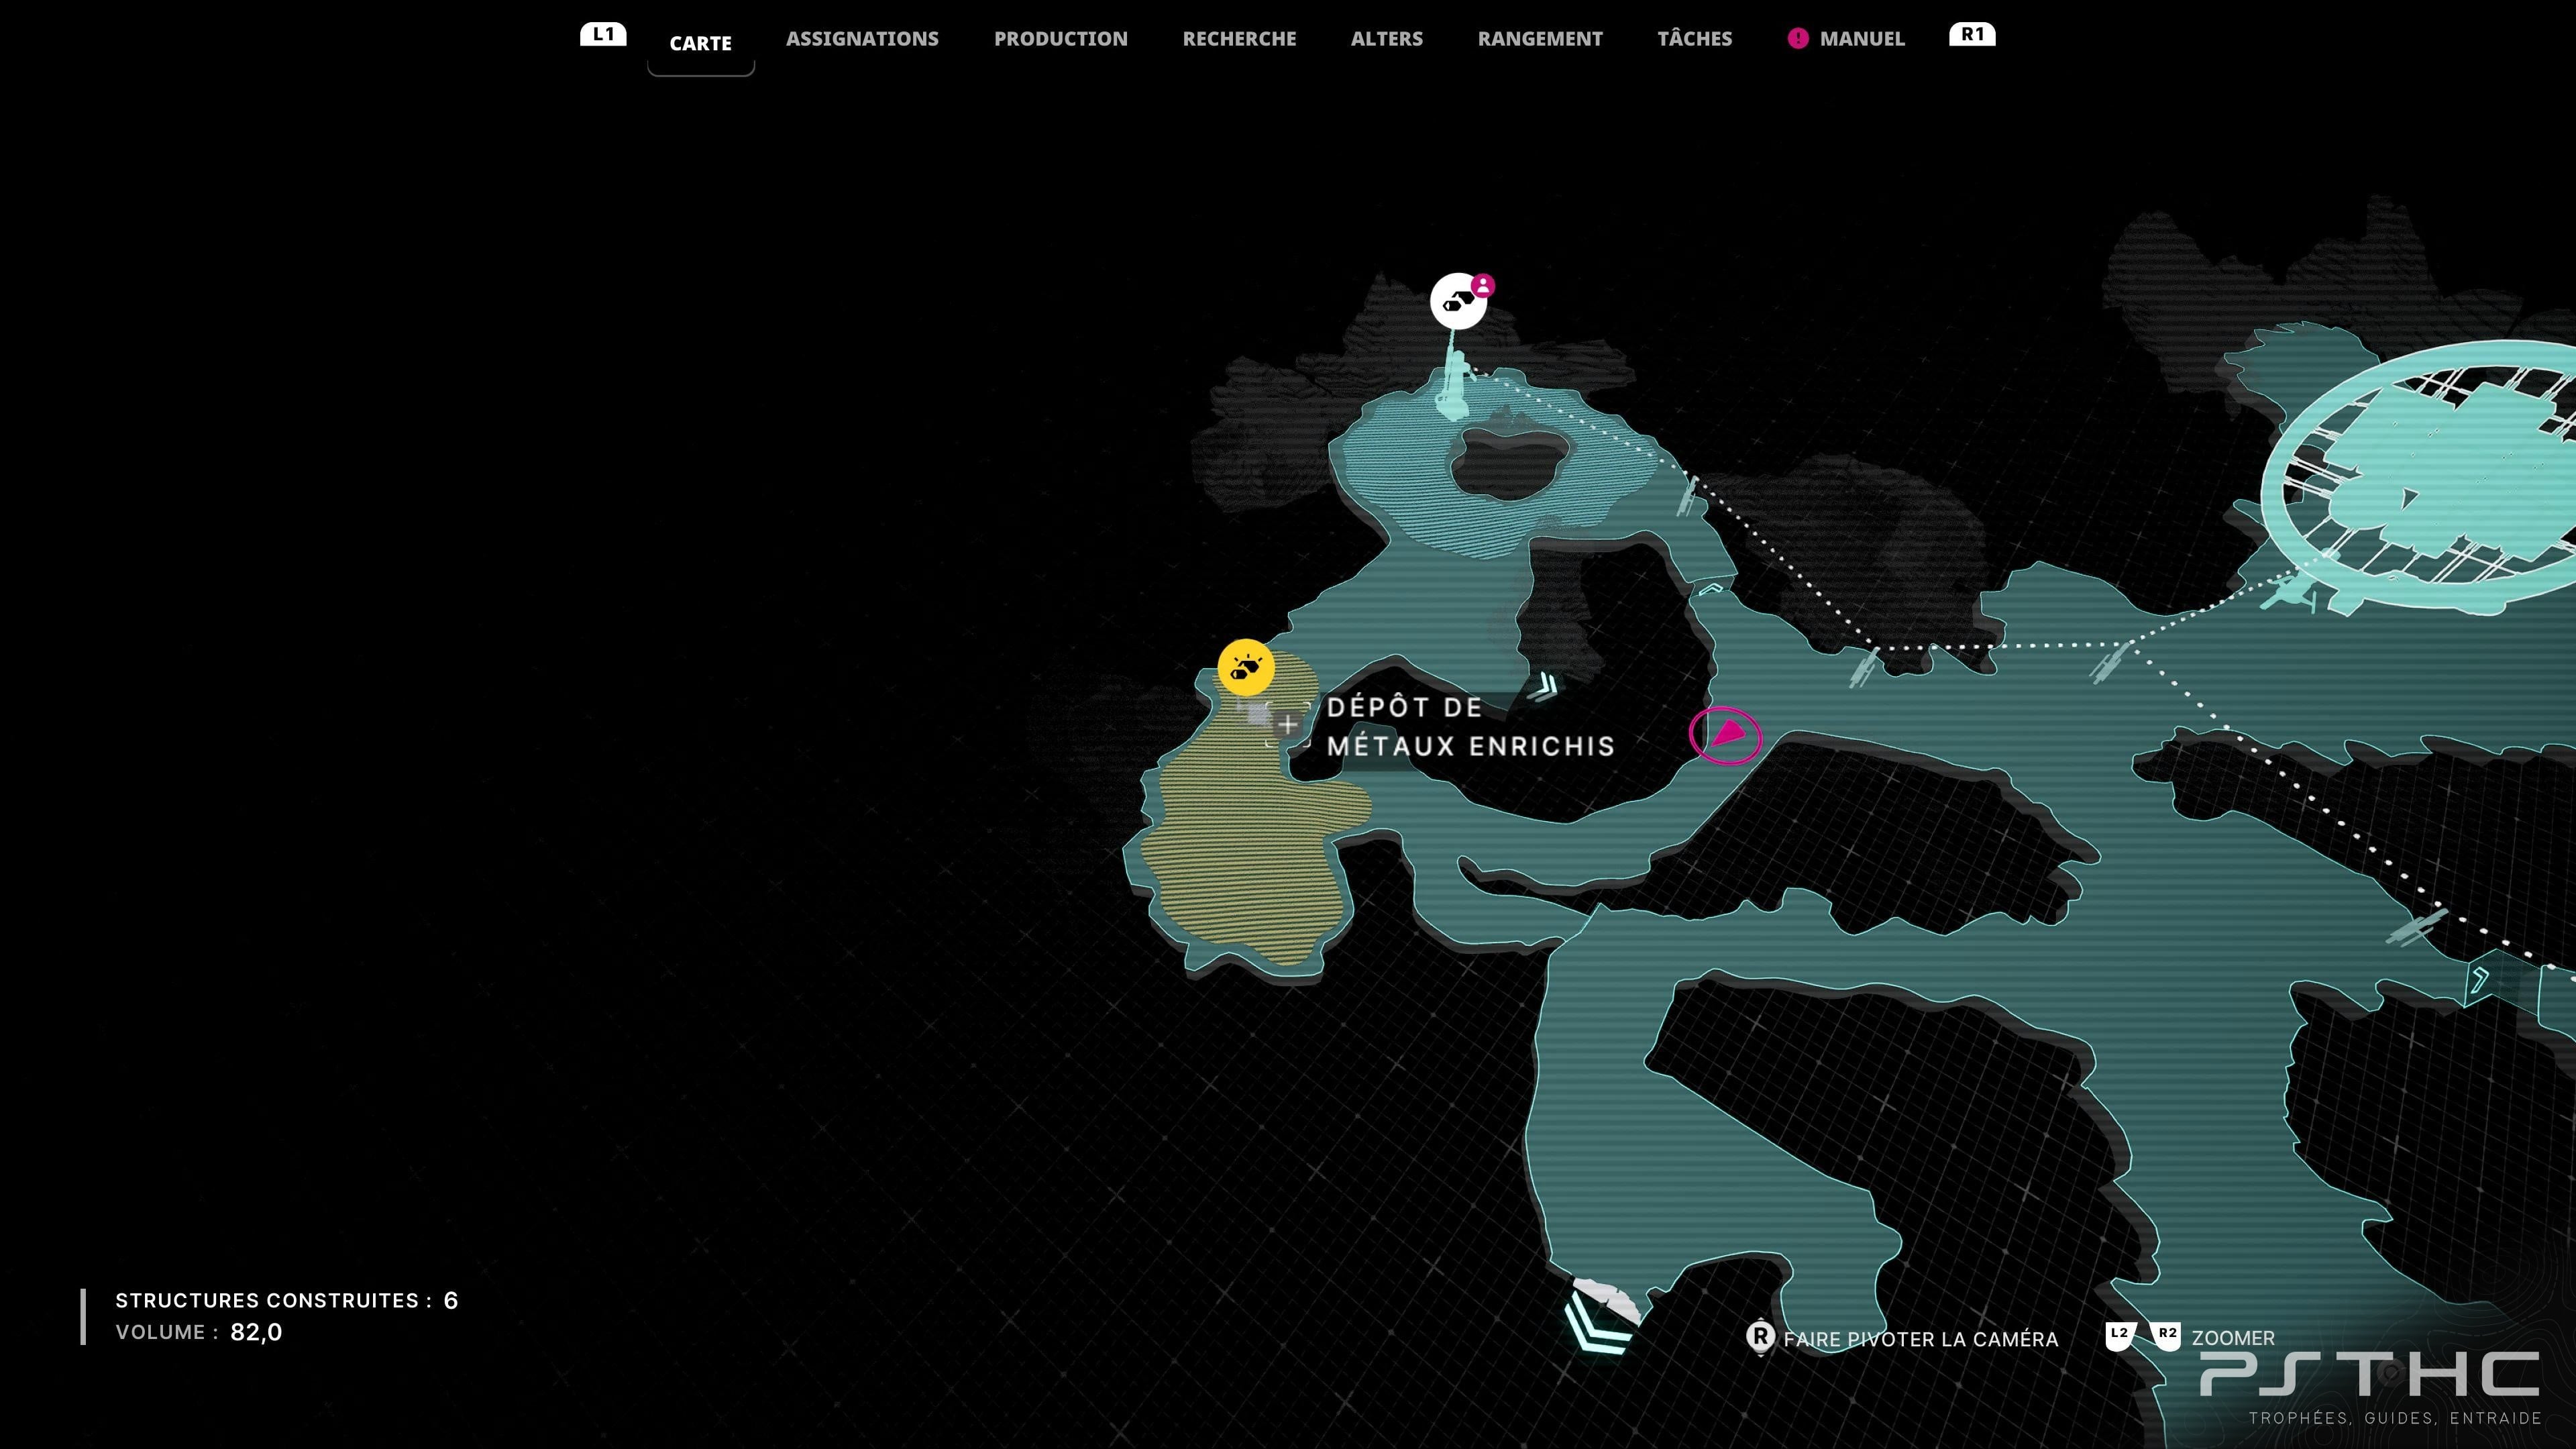Click the ZOOMER hint text

2233,1338
